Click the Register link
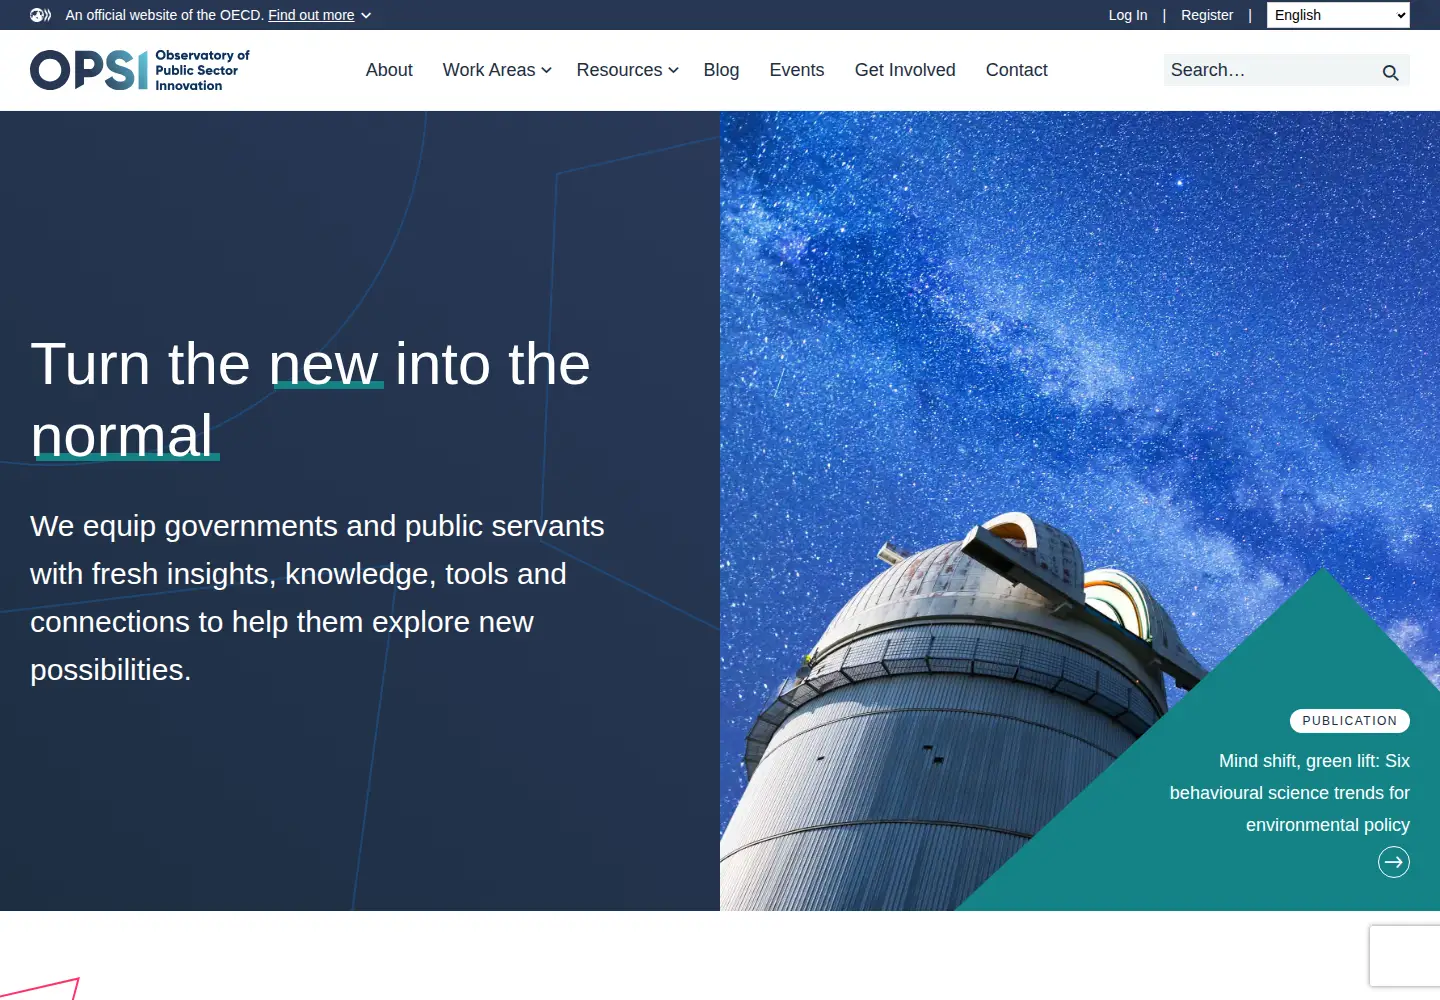The height and width of the screenshot is (1000, 1440). click(1207, 15)
